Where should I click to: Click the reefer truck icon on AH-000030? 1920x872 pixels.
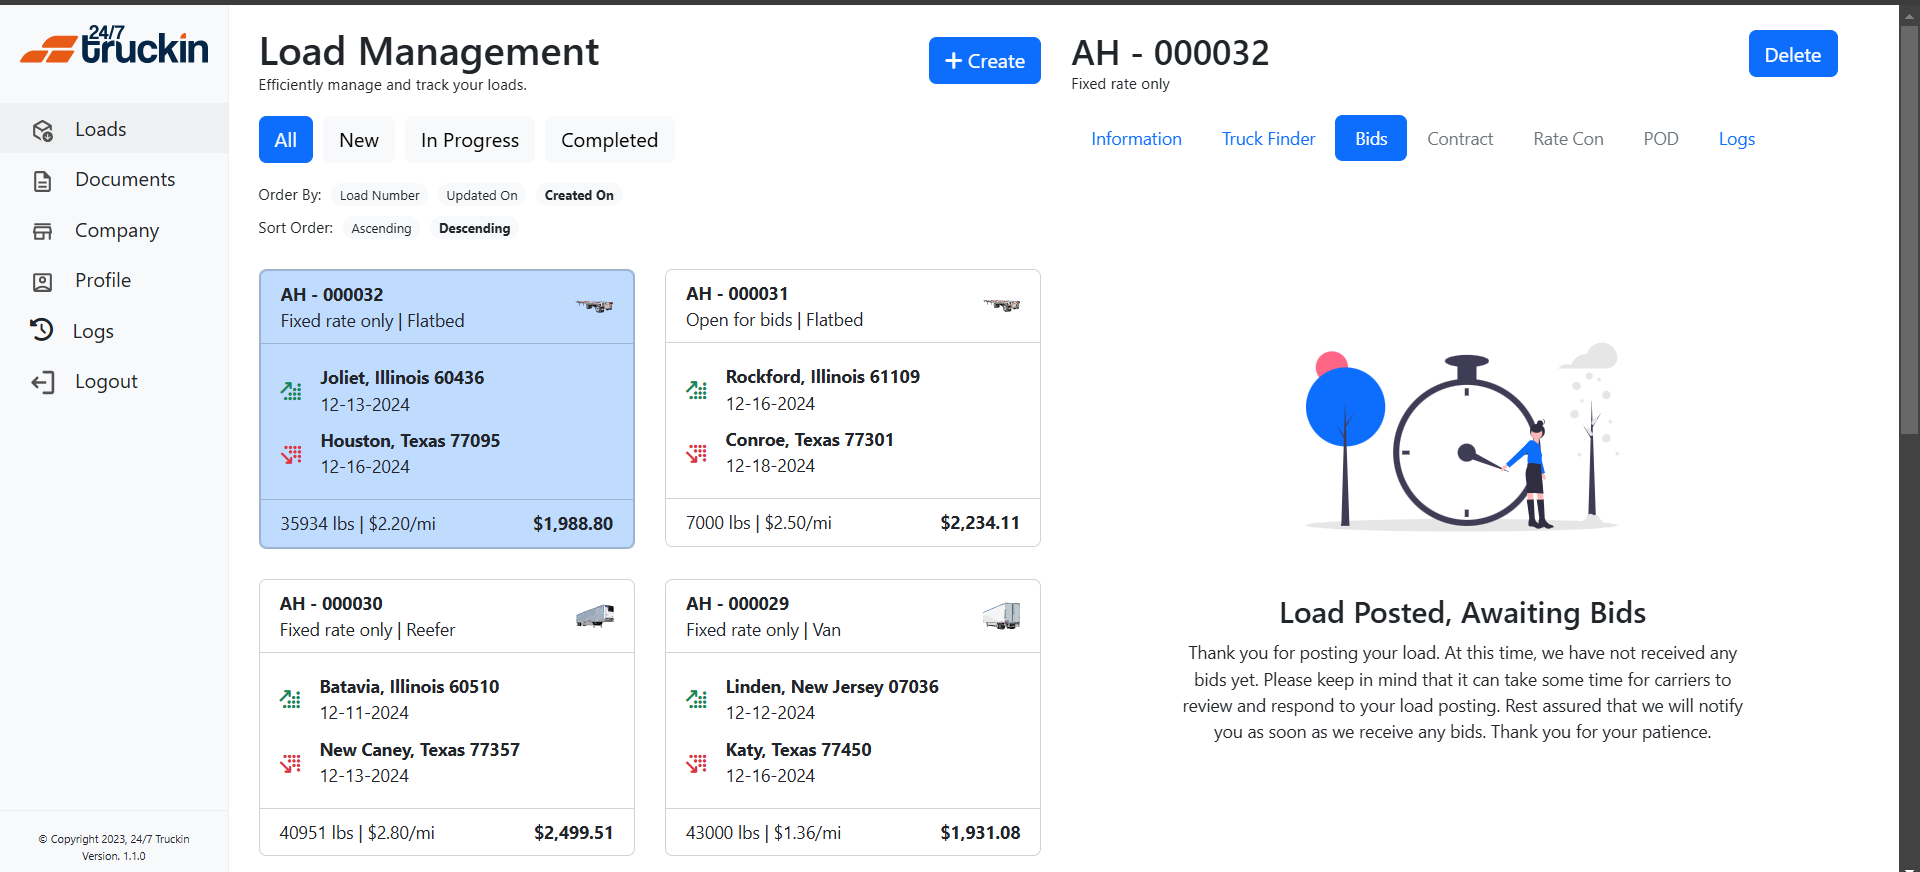(x=595, y=616)
